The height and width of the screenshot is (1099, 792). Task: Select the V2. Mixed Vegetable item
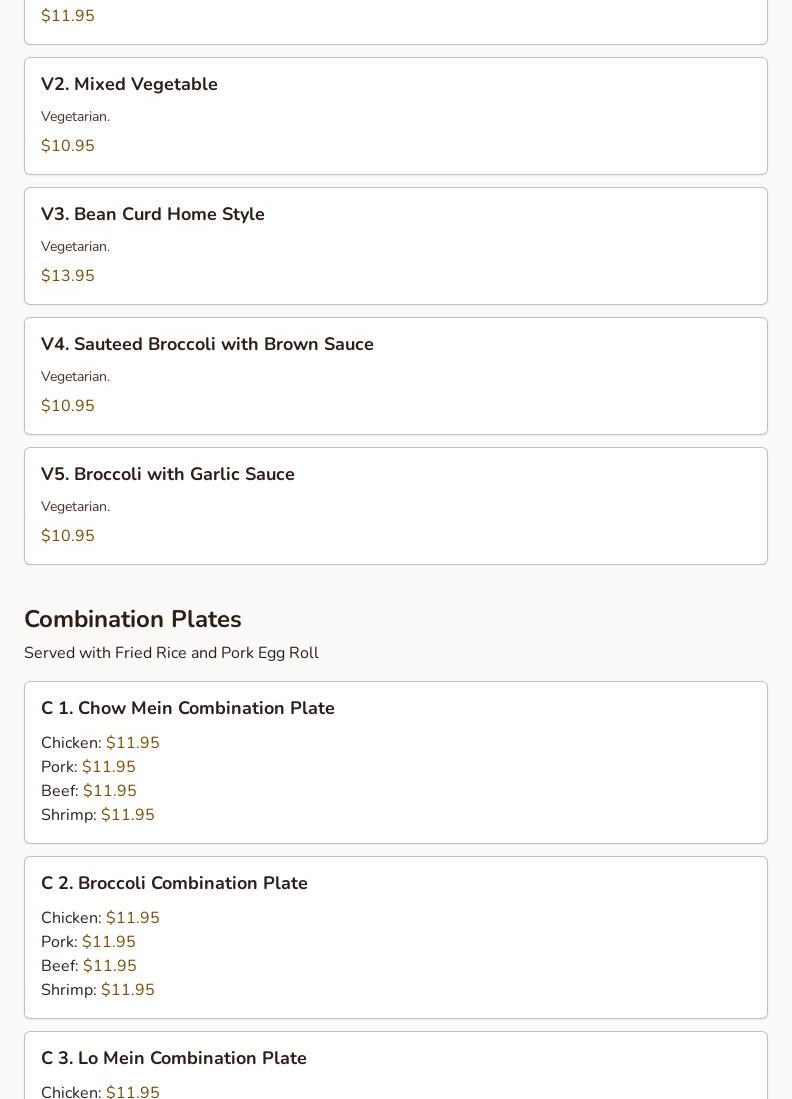[129, 84]
